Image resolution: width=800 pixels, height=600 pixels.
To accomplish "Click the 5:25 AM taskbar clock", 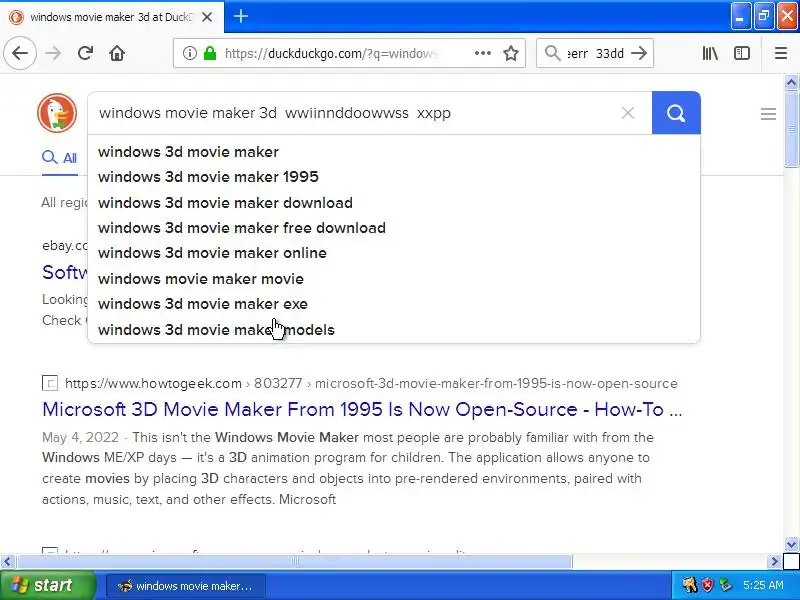I will tap(763, 585).
